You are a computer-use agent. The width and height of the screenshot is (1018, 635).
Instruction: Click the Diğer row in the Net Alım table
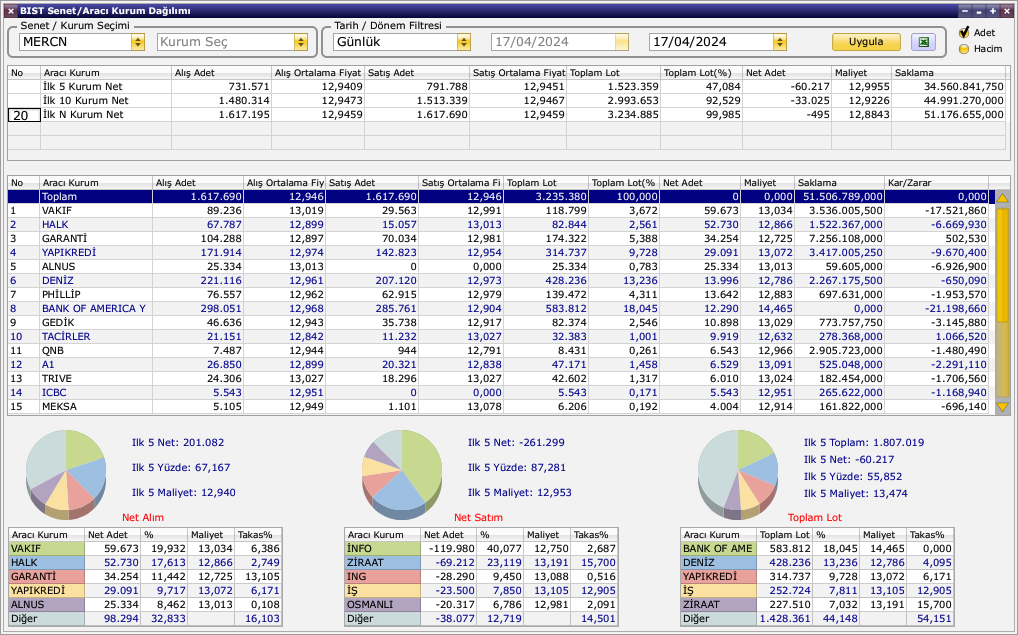point(145,619)
